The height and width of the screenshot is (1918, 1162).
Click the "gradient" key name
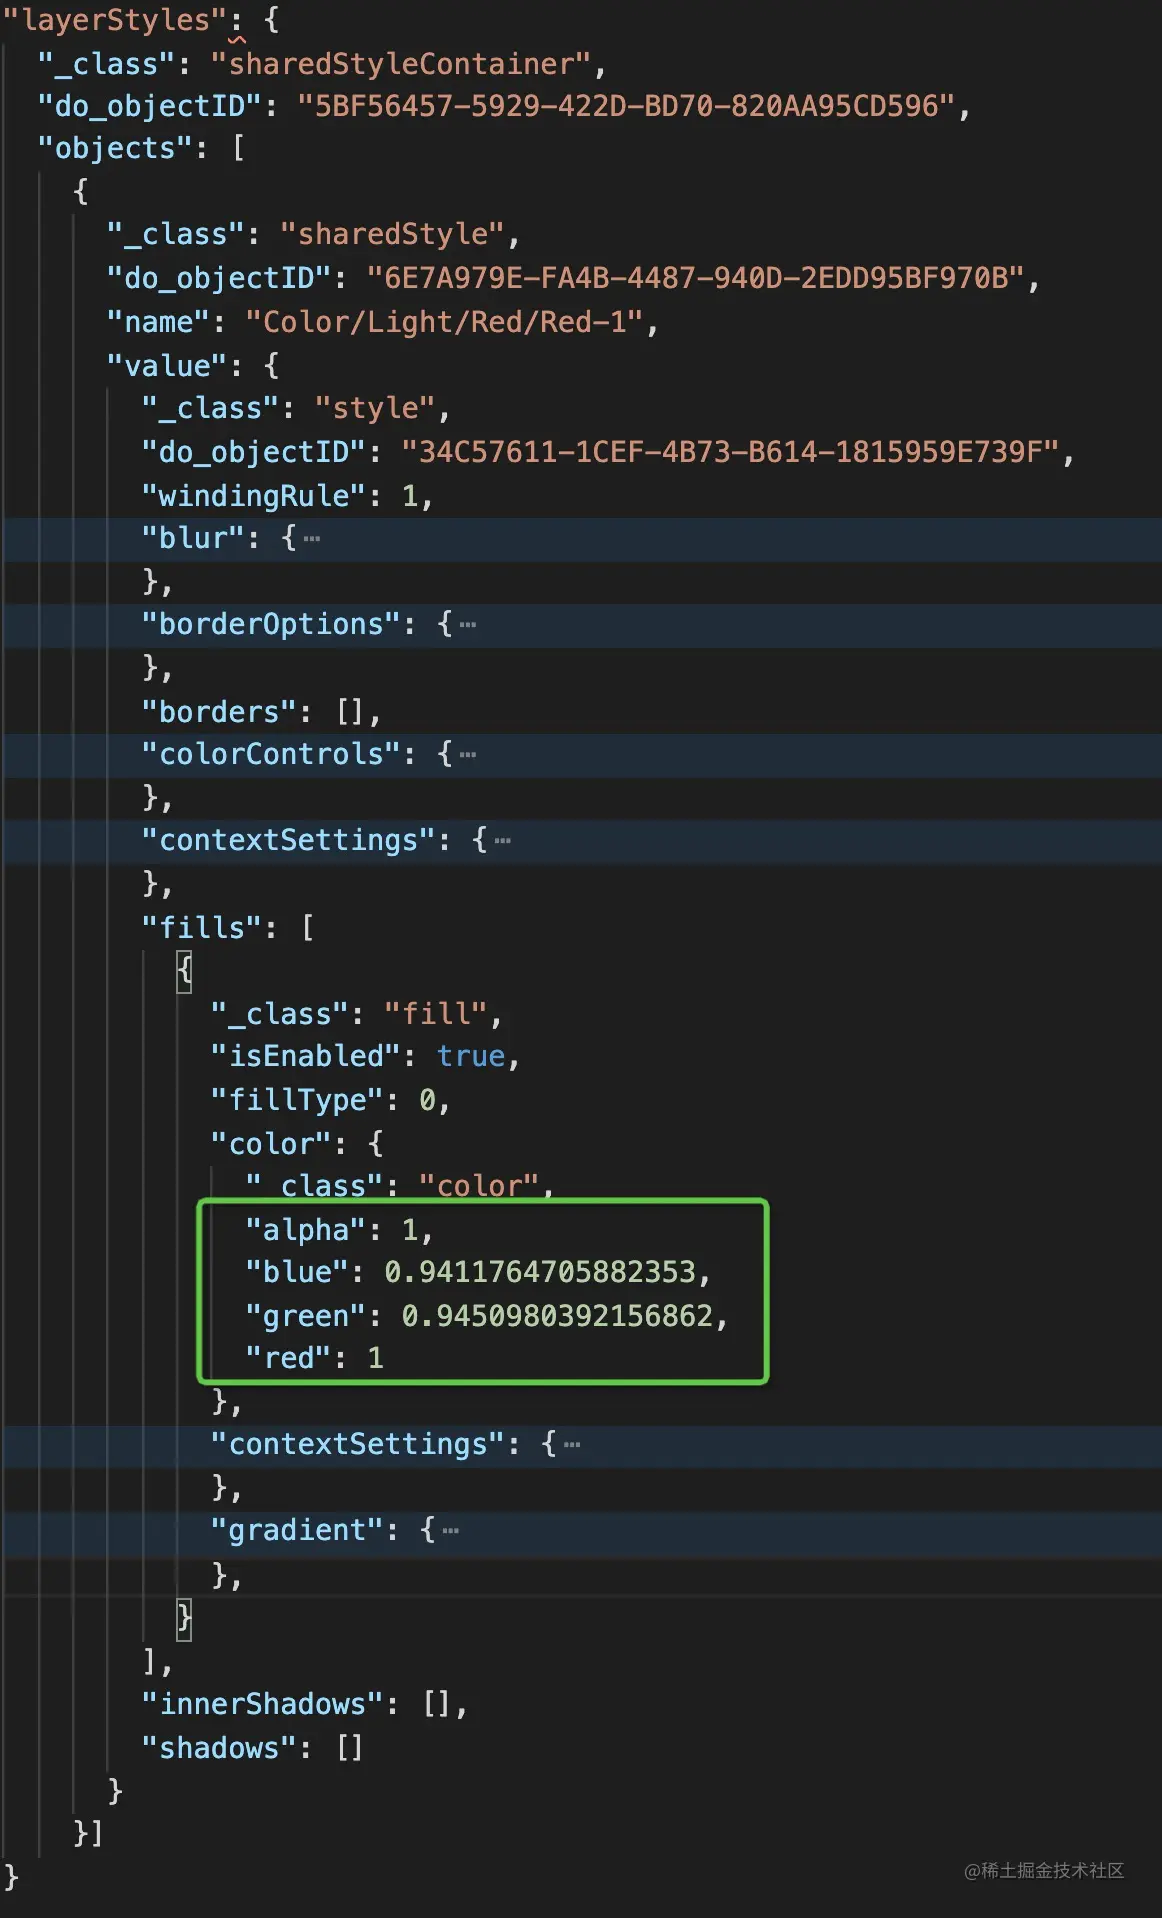(x=297, y=1530)
